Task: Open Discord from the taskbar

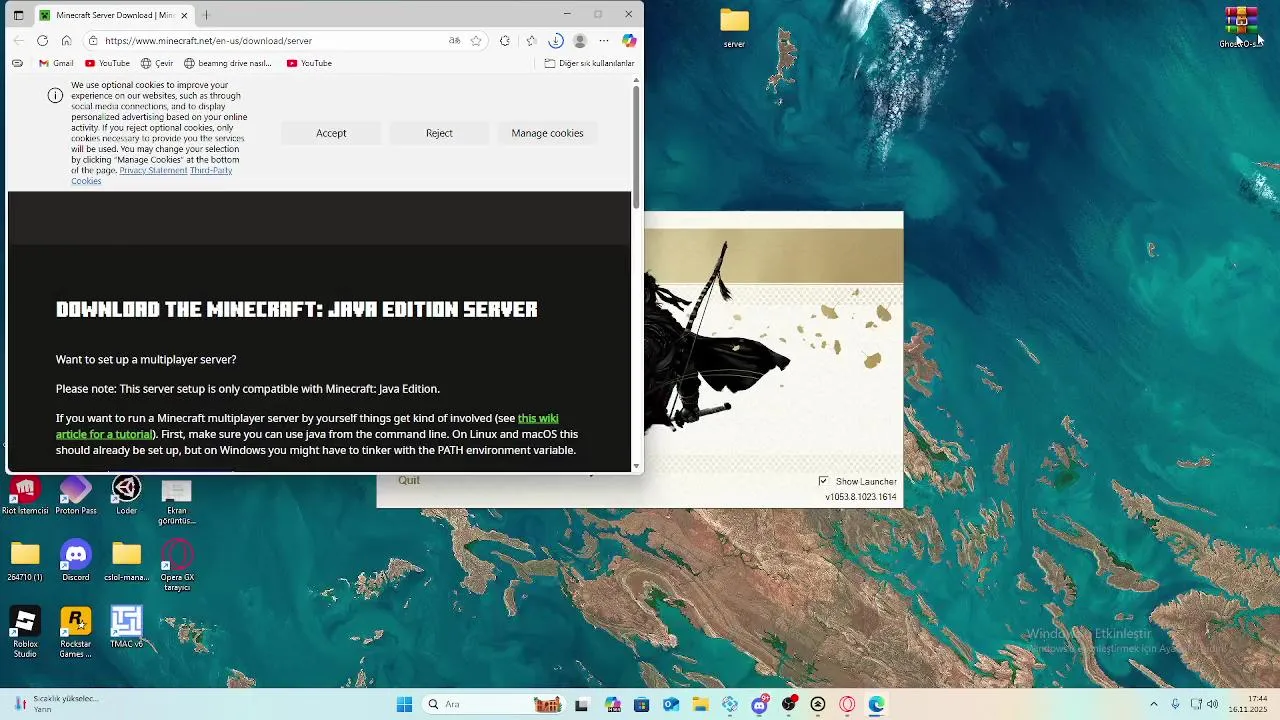Action: click(760, 704)
